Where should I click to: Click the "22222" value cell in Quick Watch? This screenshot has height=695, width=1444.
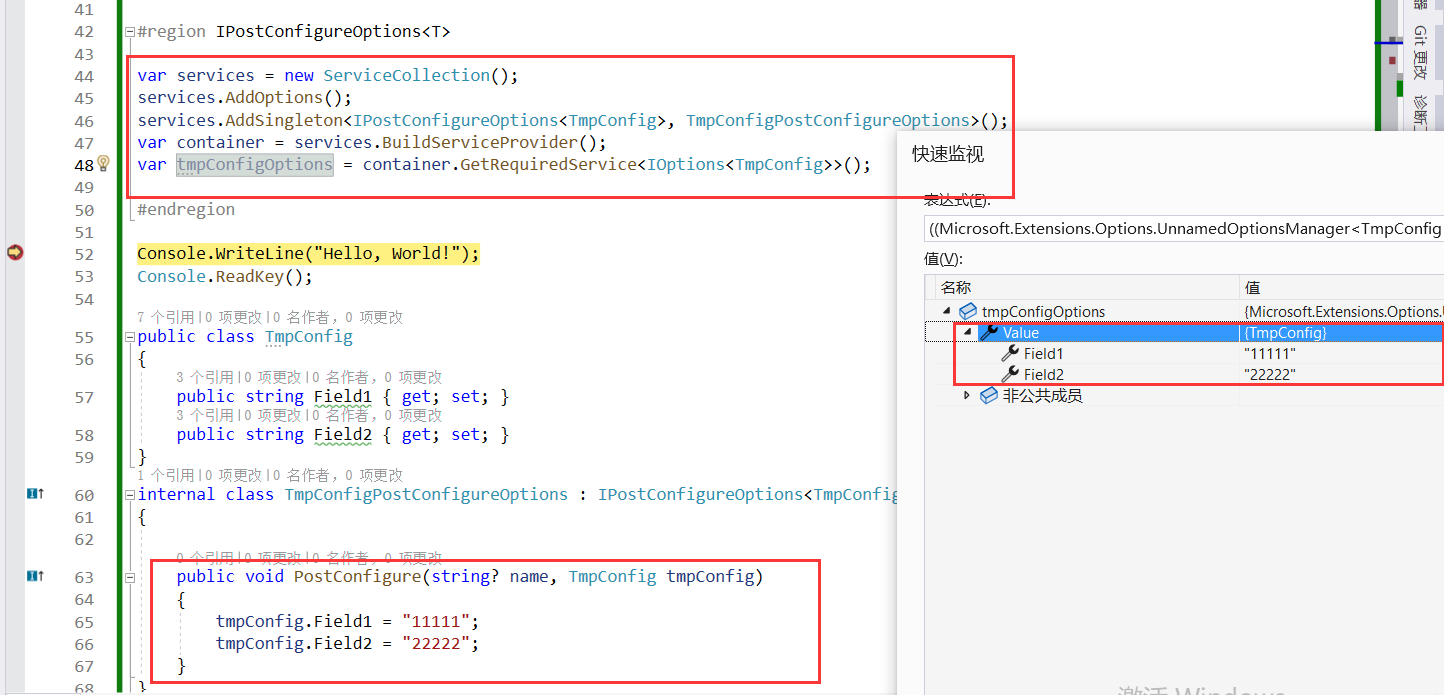tap(1341, 374)
